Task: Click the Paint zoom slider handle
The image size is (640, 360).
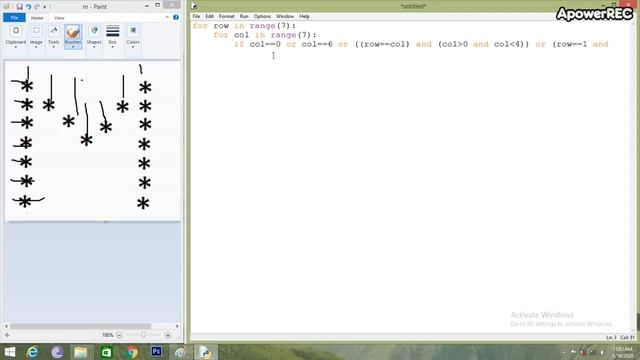Action: point(143,335)
